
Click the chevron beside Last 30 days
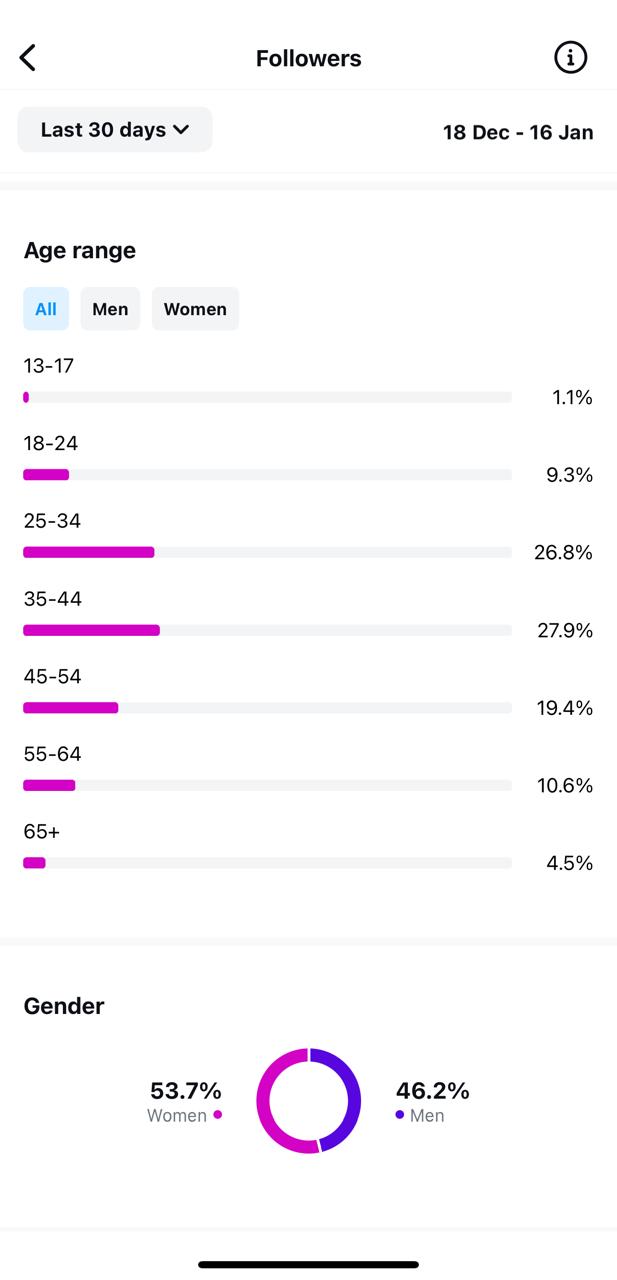point(181,129)
